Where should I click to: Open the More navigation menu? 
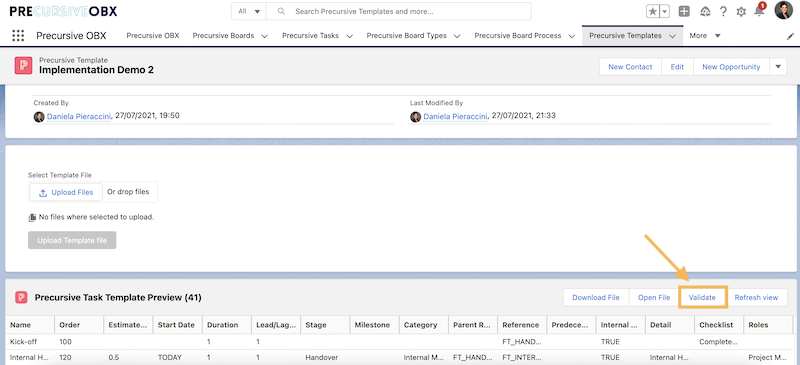click(x=705, y=36)
